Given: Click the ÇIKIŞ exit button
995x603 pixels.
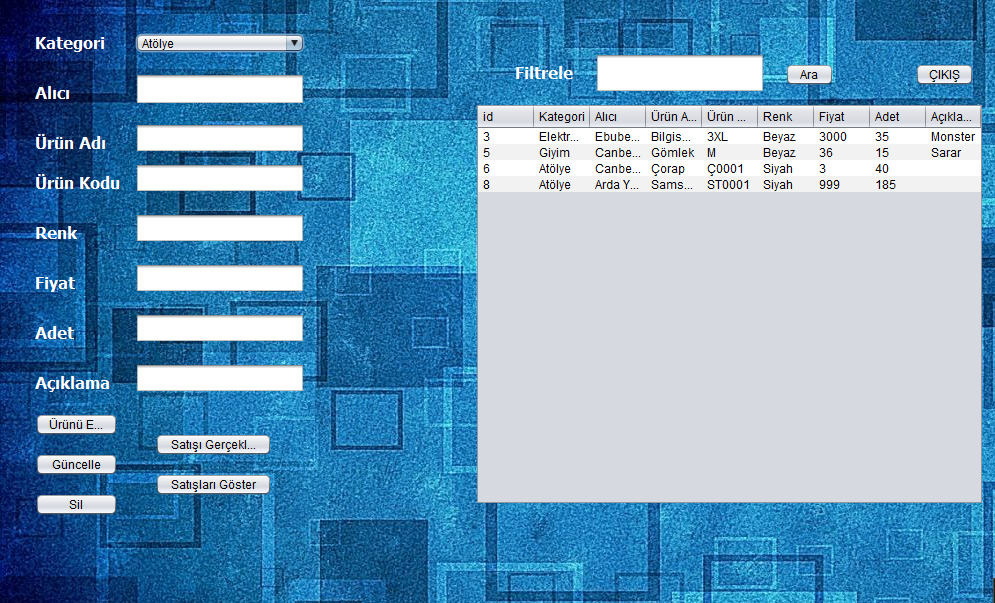Looking at the screenshot, I should pyautogui.click(x=944, y=75).
